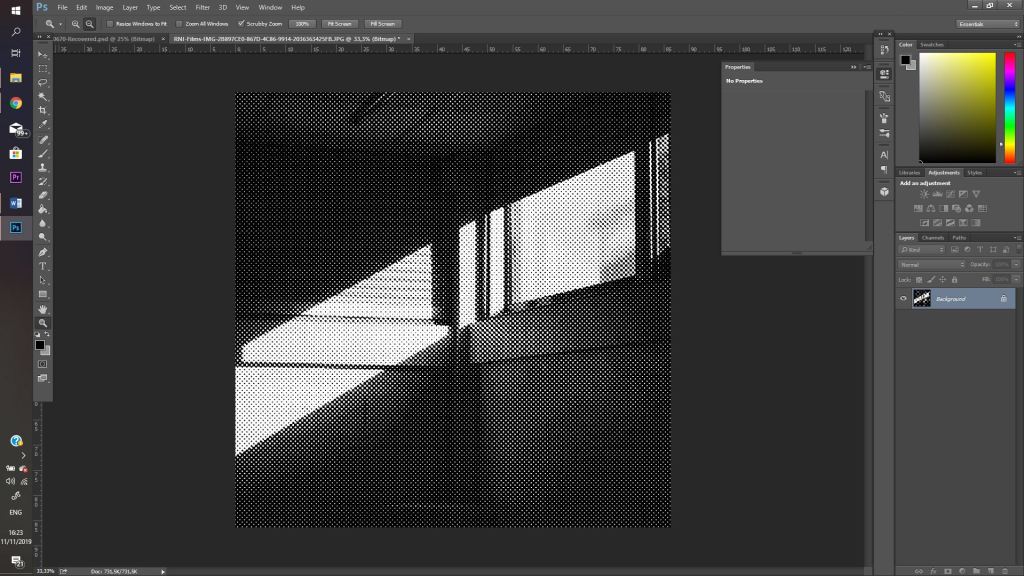The image size is (1024, 576).
Task: Choose the Pen tool
Action: click(43, 252)
